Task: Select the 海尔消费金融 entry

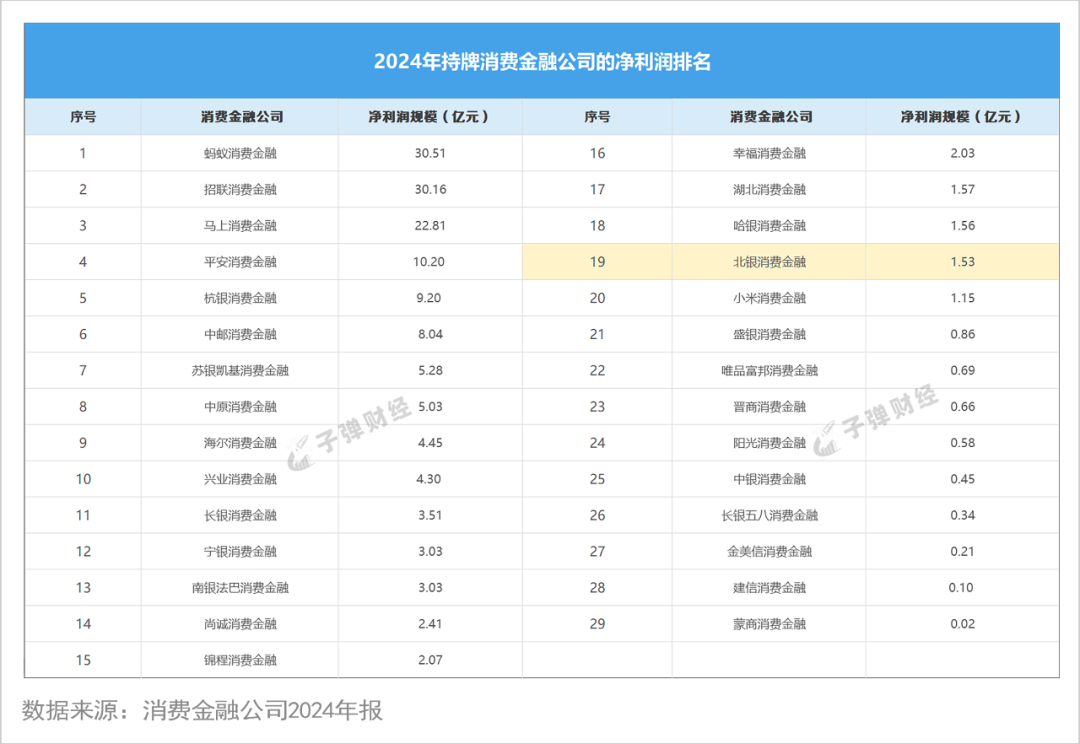Action: pos(240,443)
